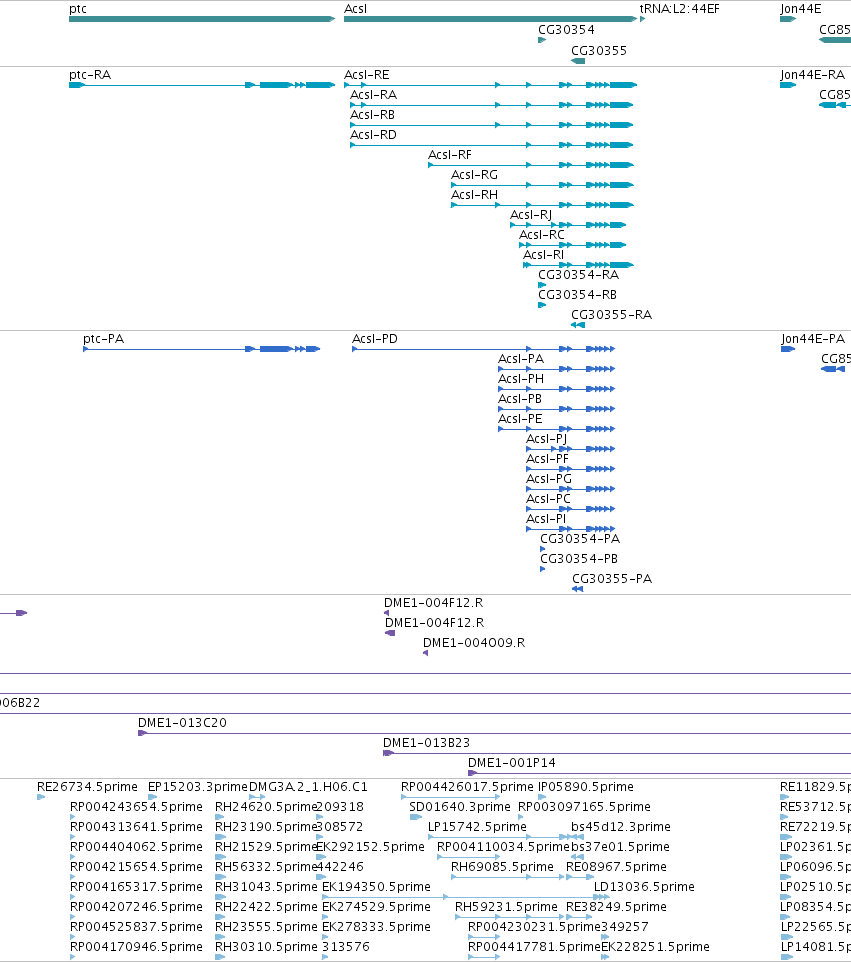This screenshot has width=851, height=962.
Task: Click the CG30355-PA label
Action: click(x=612, y=579)
